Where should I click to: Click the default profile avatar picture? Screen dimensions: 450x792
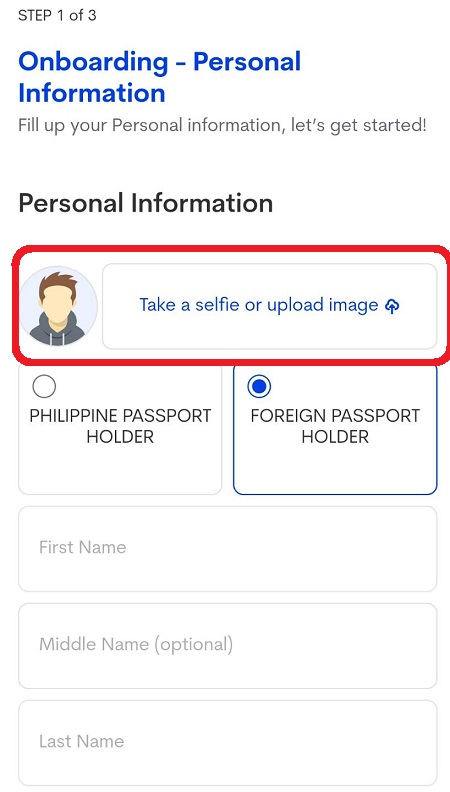pos(58,306)
